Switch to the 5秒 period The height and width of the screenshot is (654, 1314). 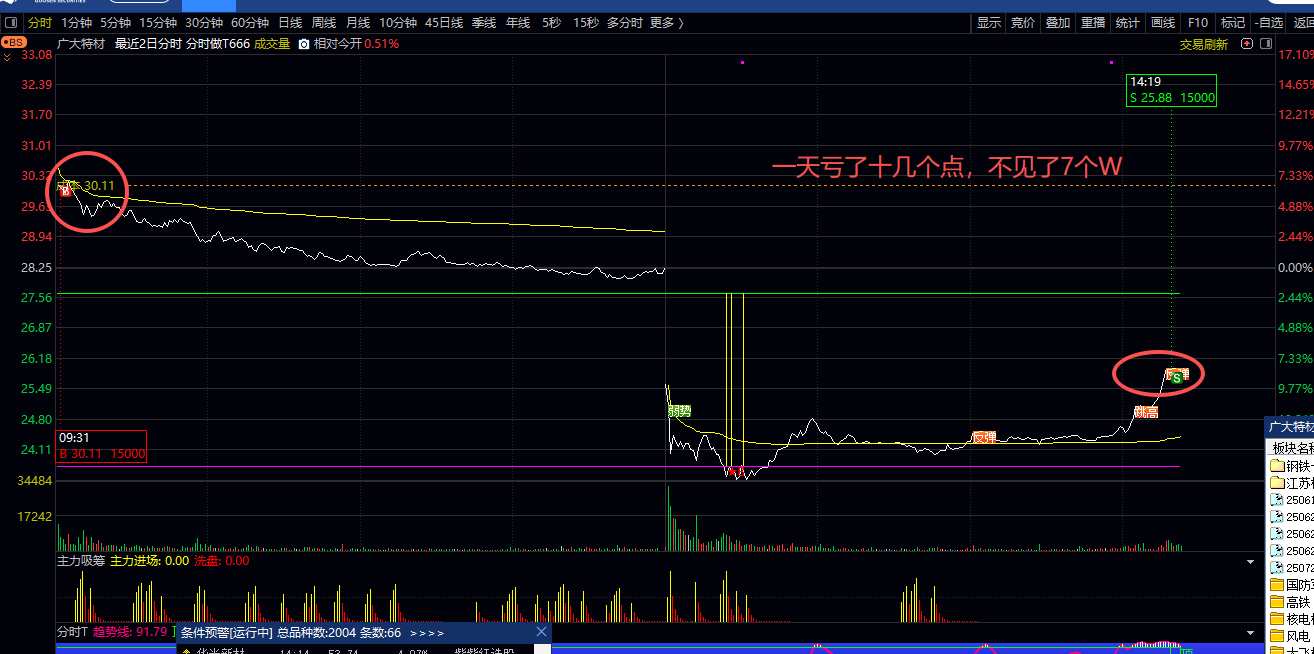point(552,22)
